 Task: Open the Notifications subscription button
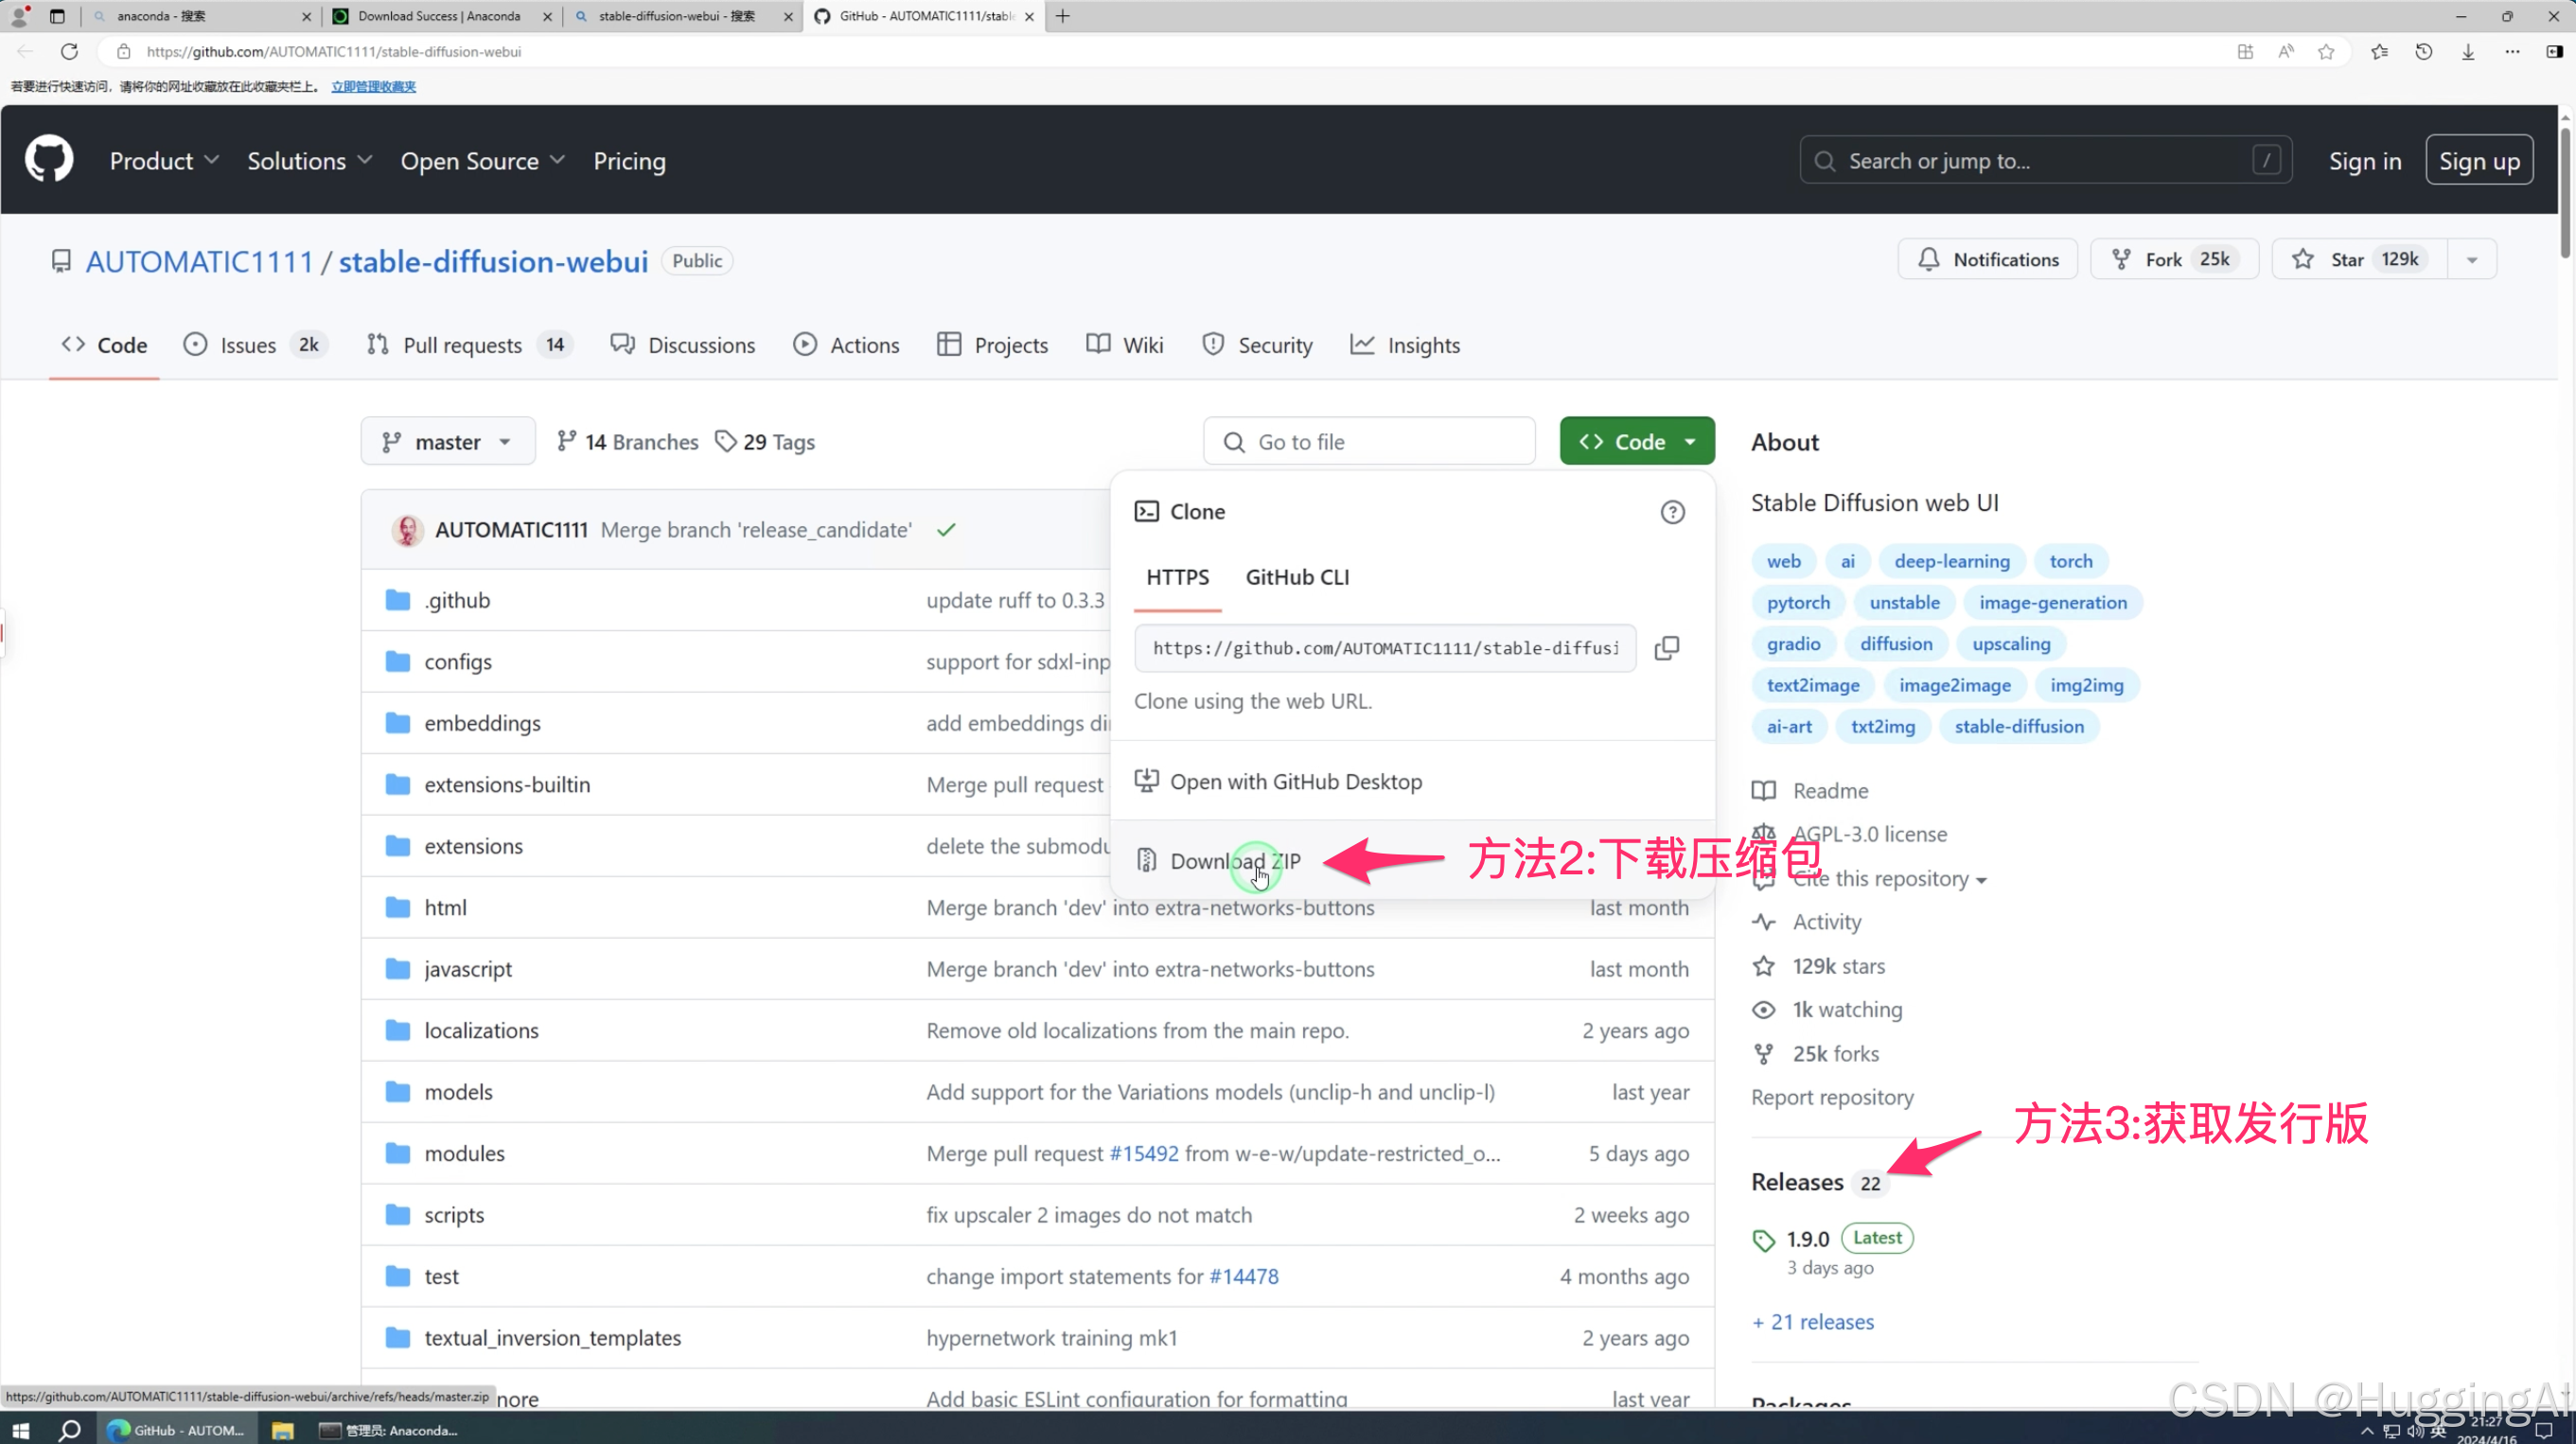point(1987,260)
